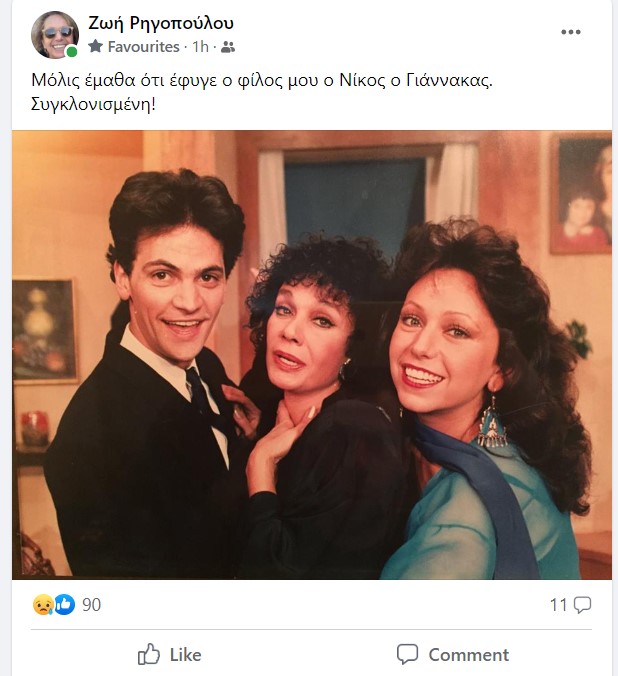The width and height of the screenshot is (618, 676).
Task: Open the 1h timestamp link
Action: (200, 47)
